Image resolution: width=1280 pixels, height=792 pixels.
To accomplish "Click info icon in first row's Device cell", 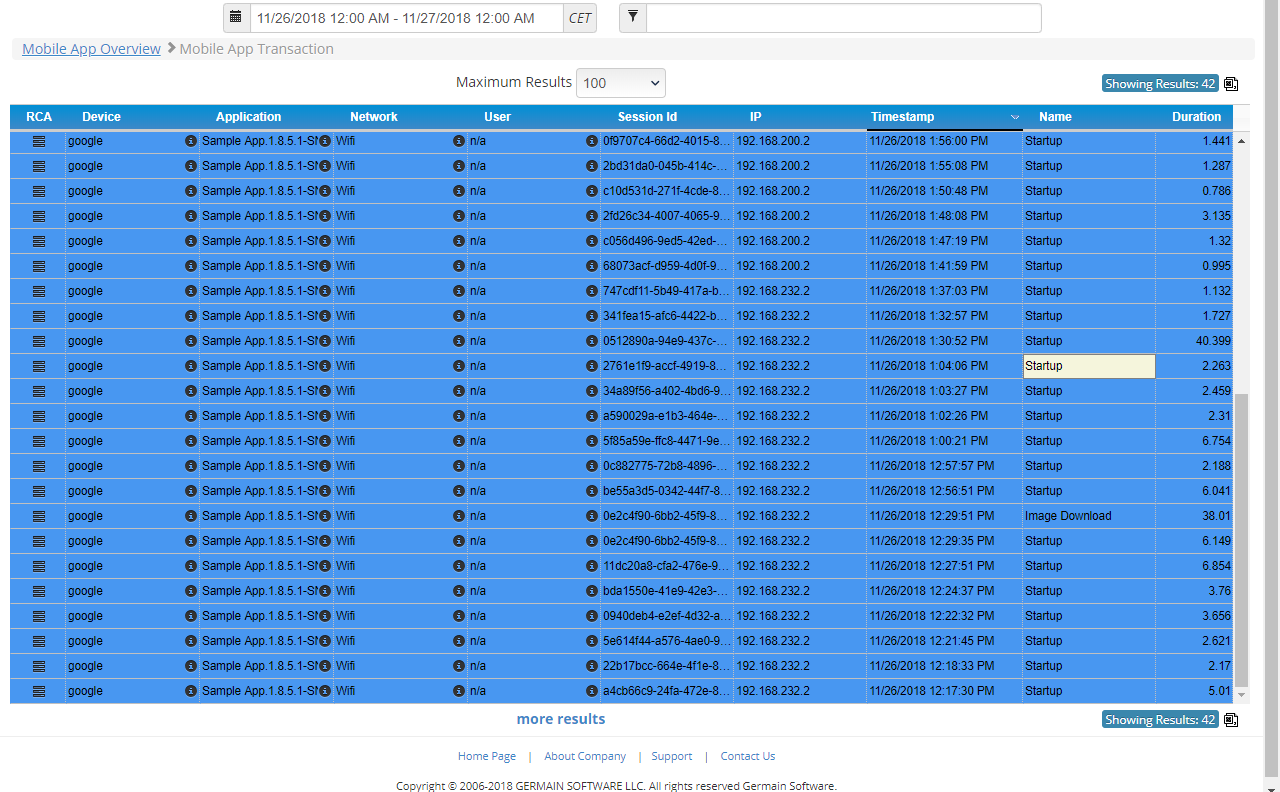I will (191, 141).
